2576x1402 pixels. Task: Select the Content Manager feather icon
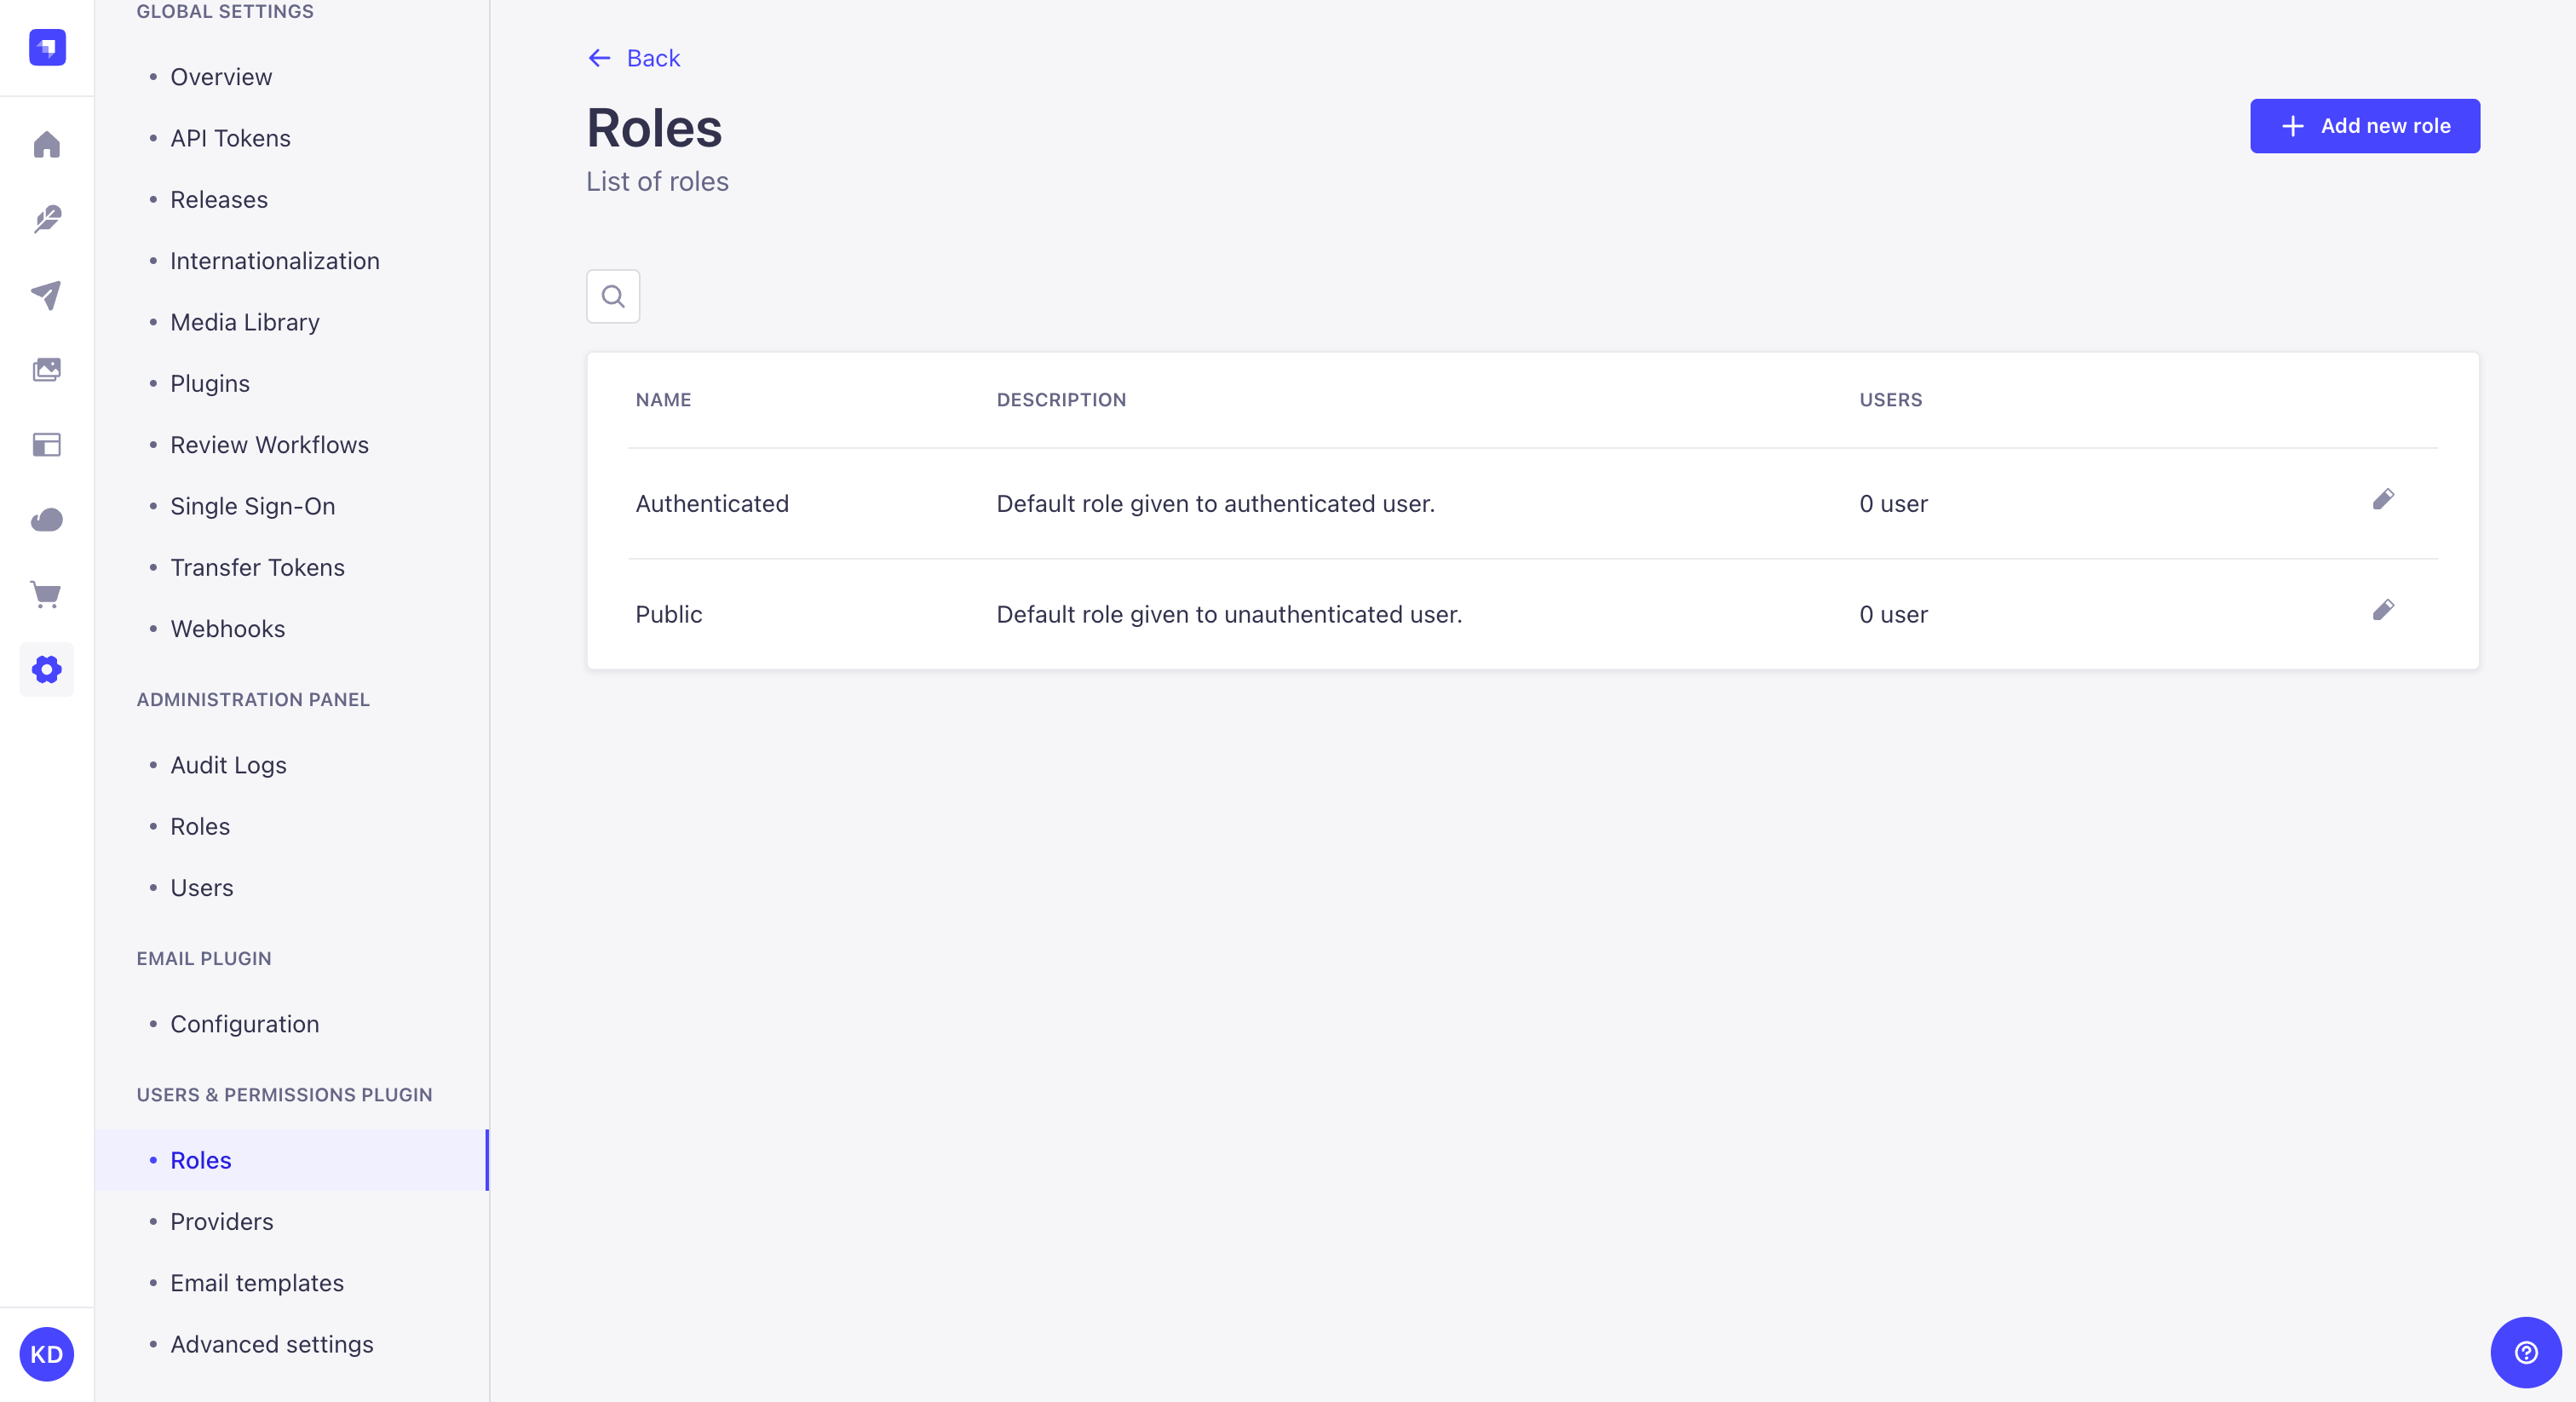[46, 220]
